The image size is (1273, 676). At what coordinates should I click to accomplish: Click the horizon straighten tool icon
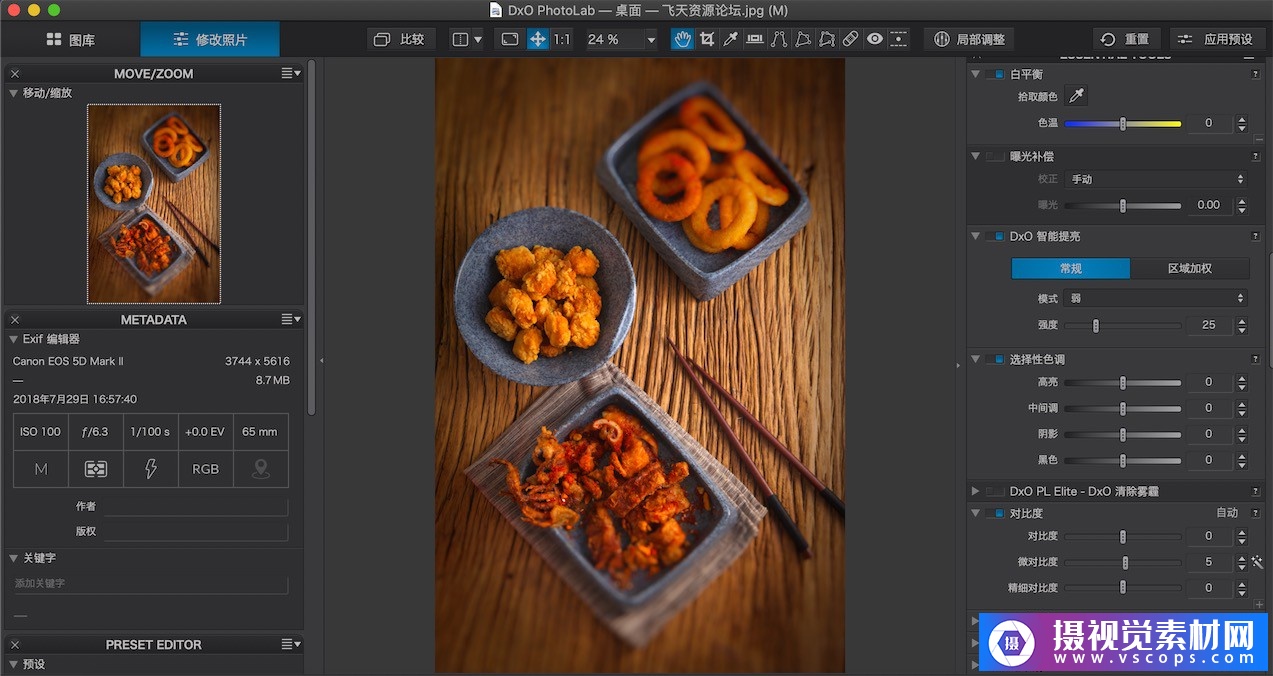point(754,39)
